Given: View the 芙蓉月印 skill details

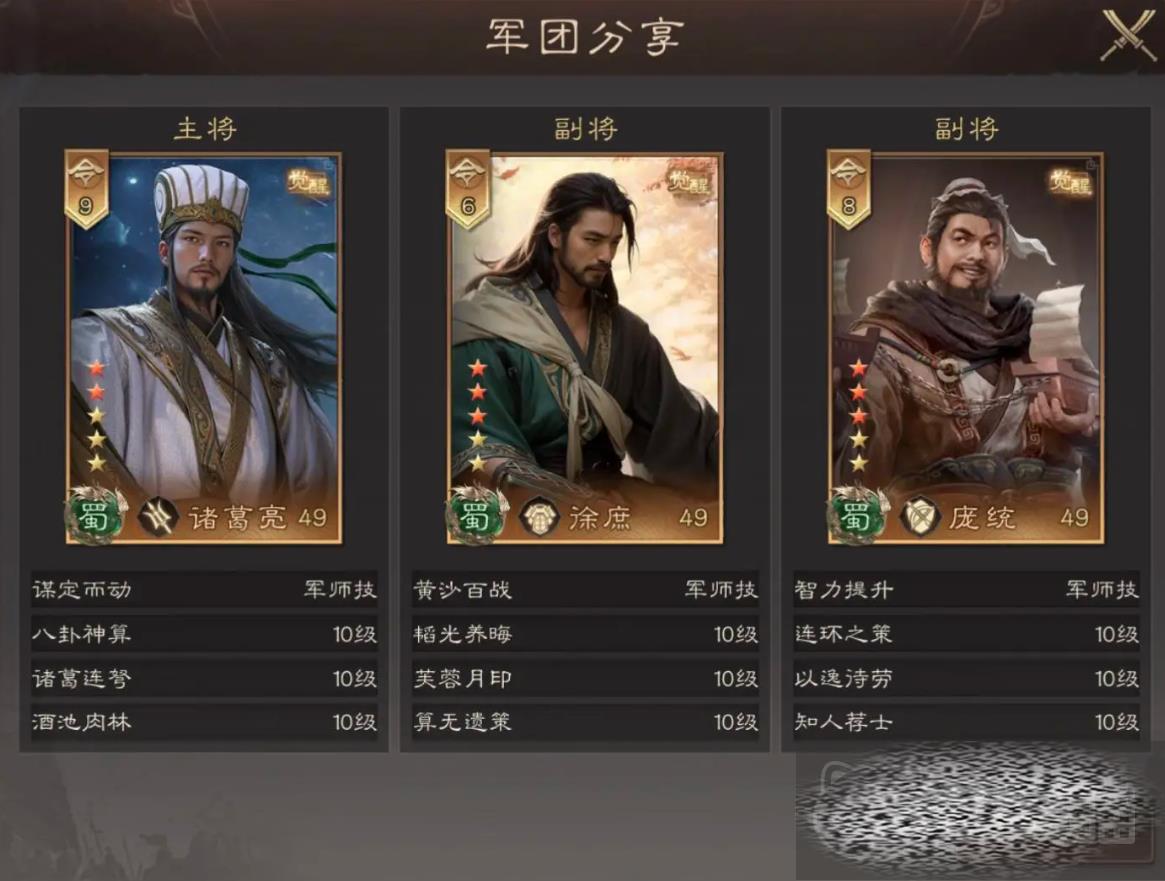Looking at the screenshot, I should 585,678.
